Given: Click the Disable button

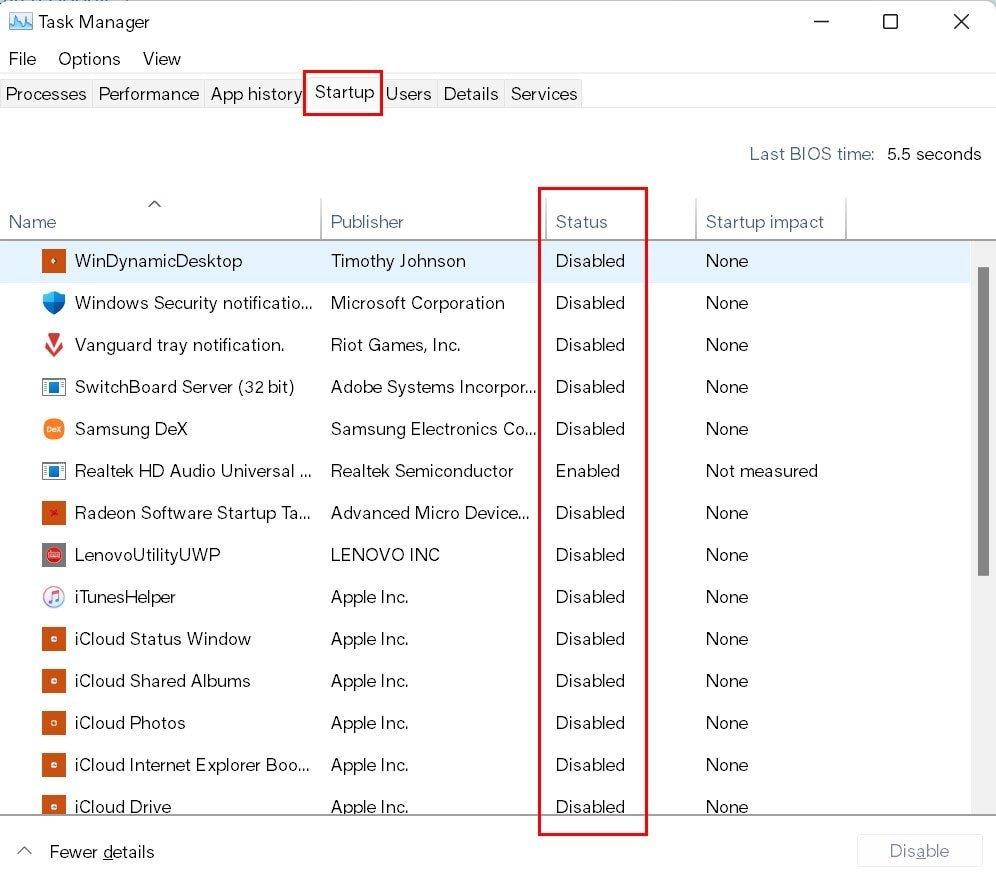Looking at the screenshot, I should point(919,851).
